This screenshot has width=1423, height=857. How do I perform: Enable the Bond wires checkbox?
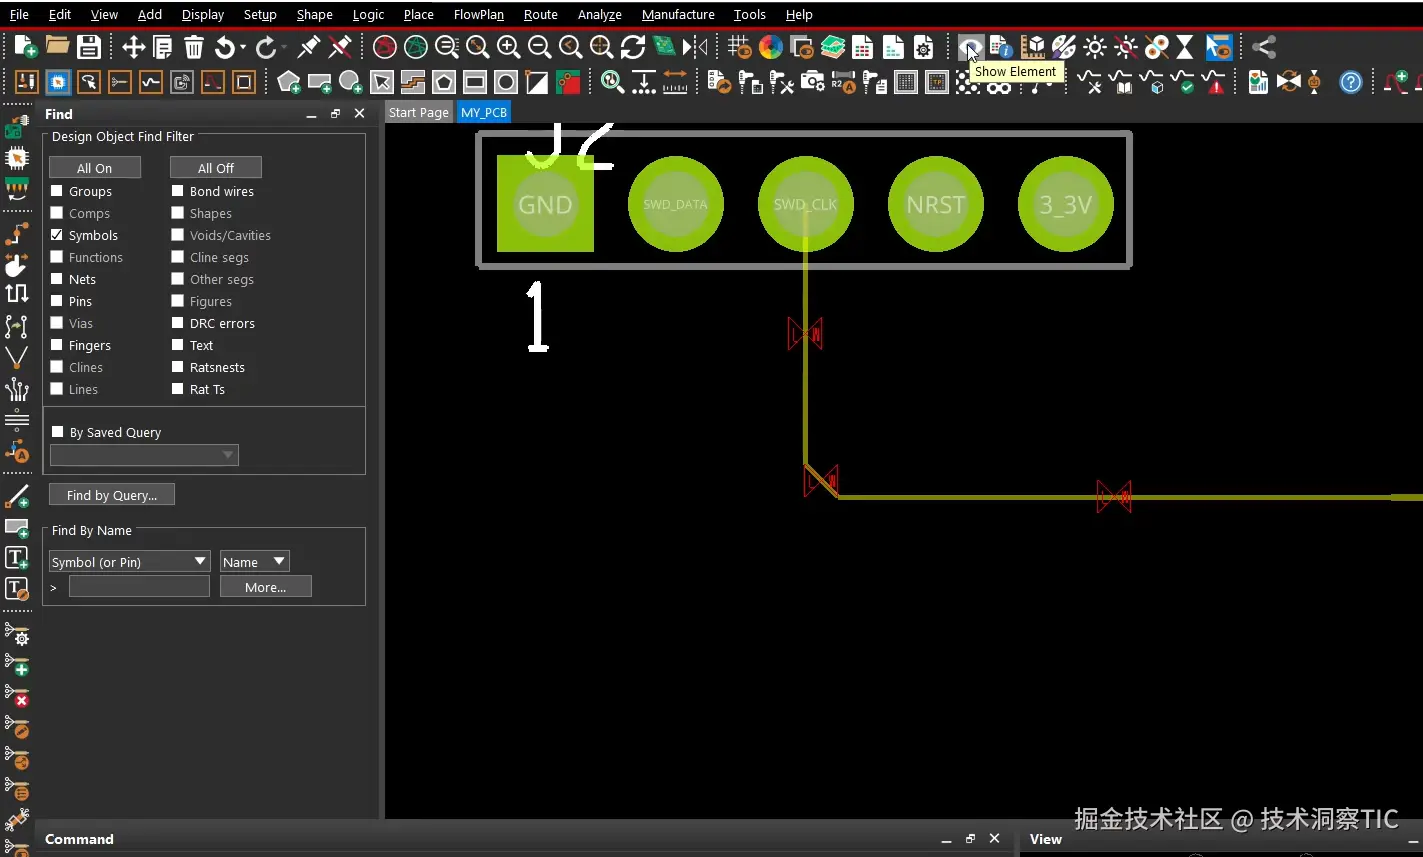(x=178, y=191)
